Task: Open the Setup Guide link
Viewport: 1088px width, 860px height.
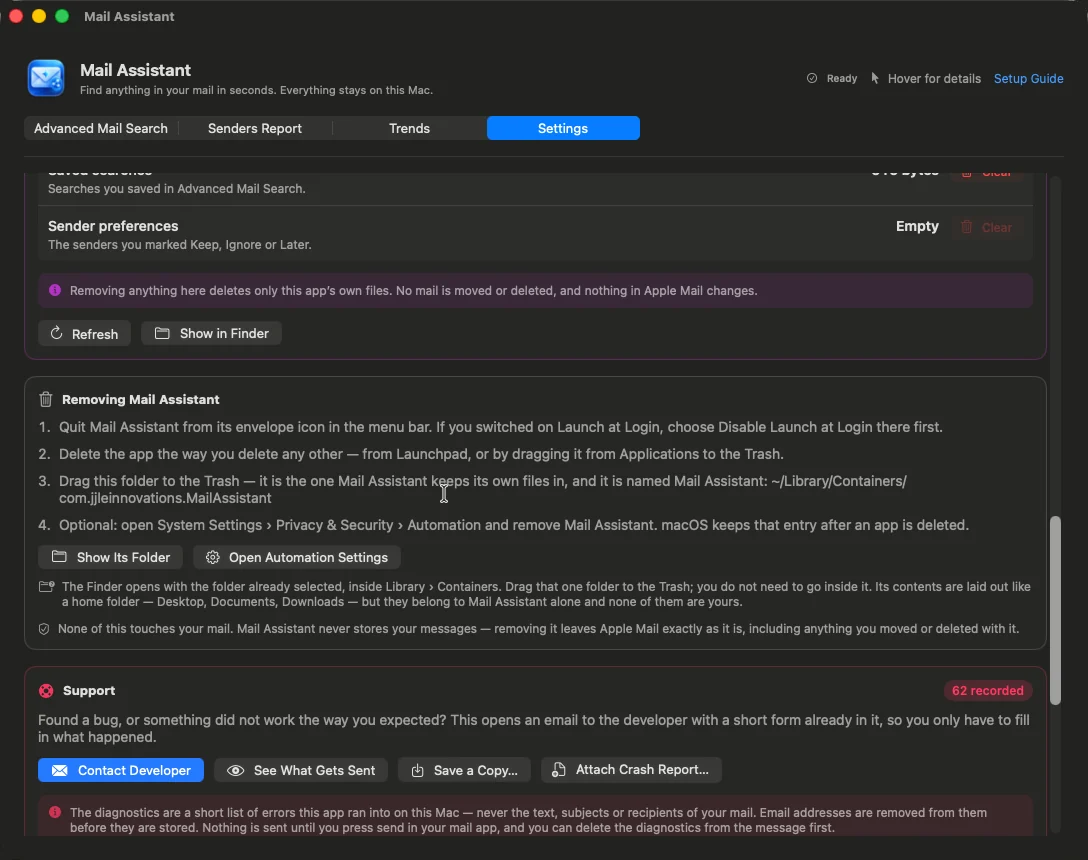Action: tap(1028, 78)
